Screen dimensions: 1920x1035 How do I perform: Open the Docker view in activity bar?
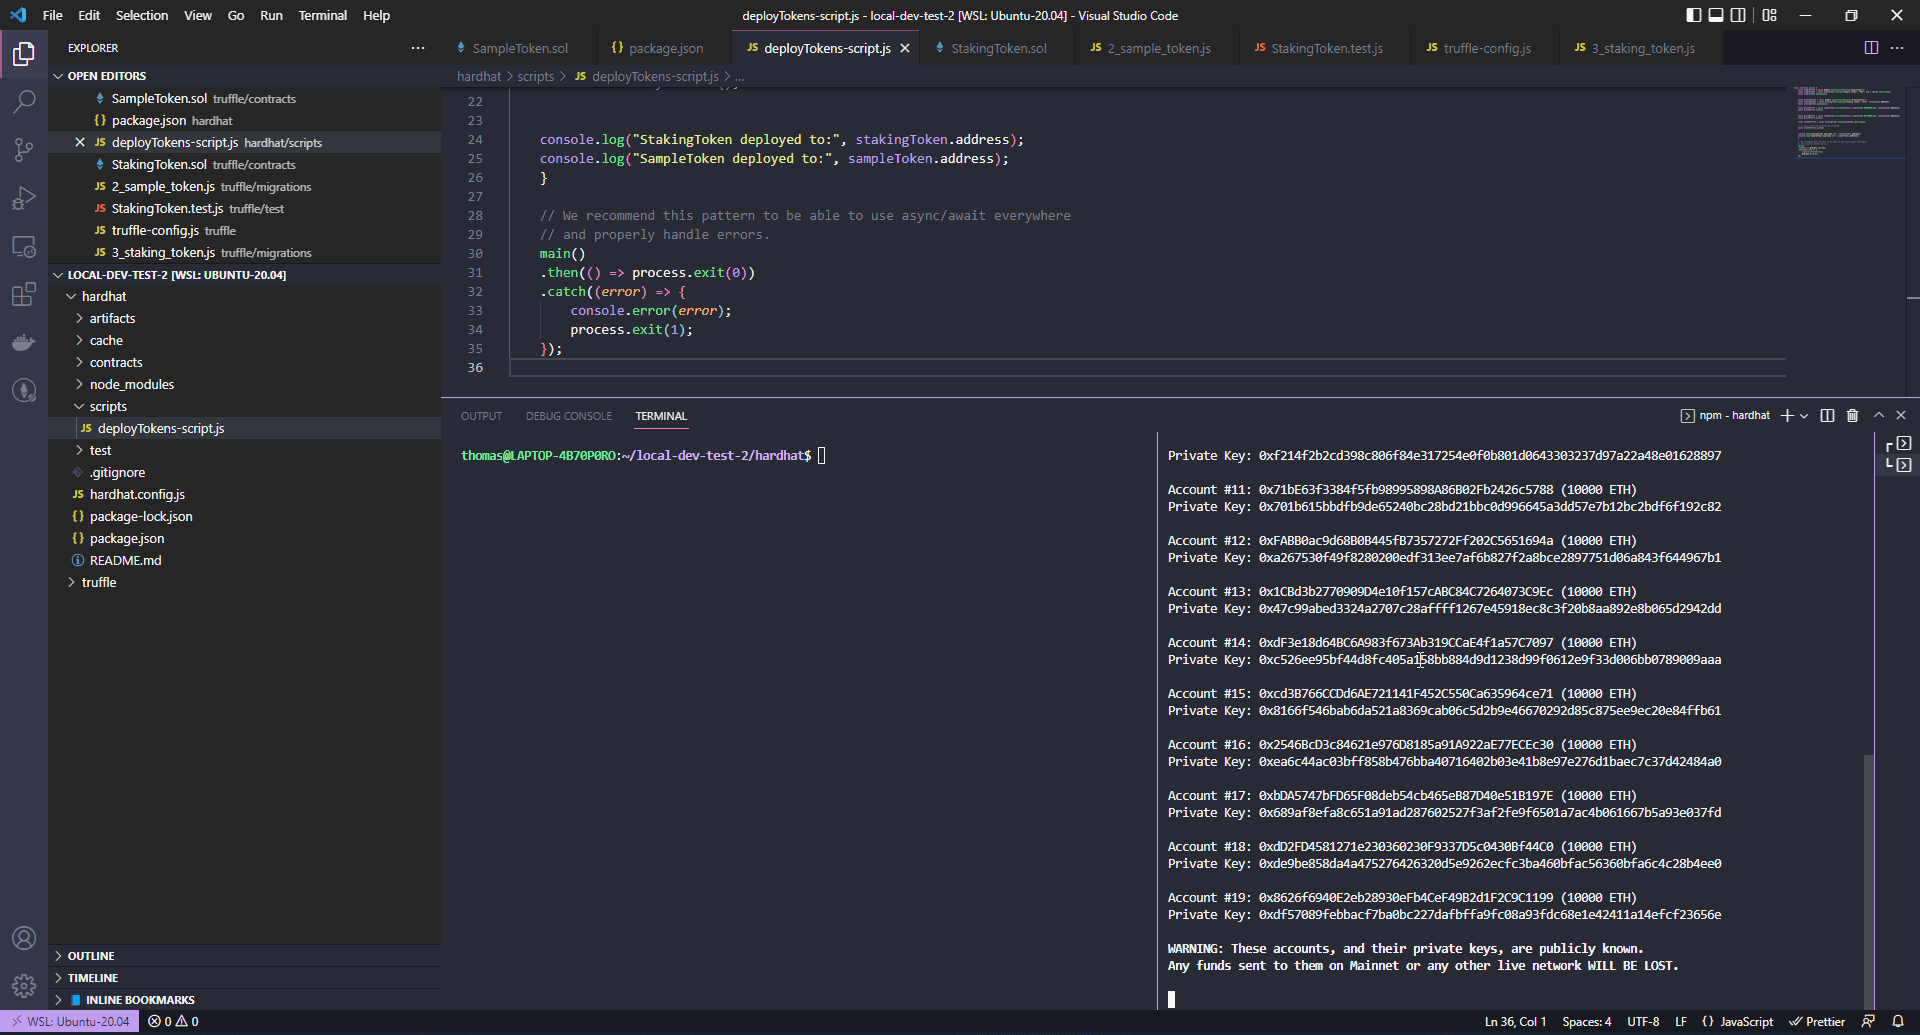click(24, 342)
